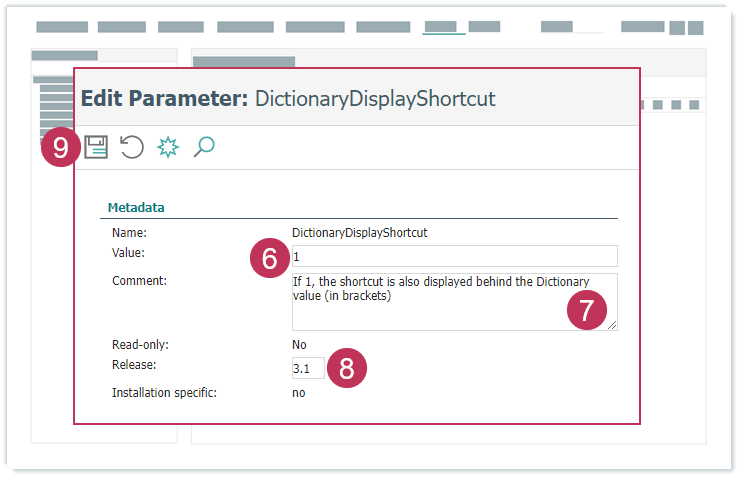Click the number 6 callout badge

[268, 258]
